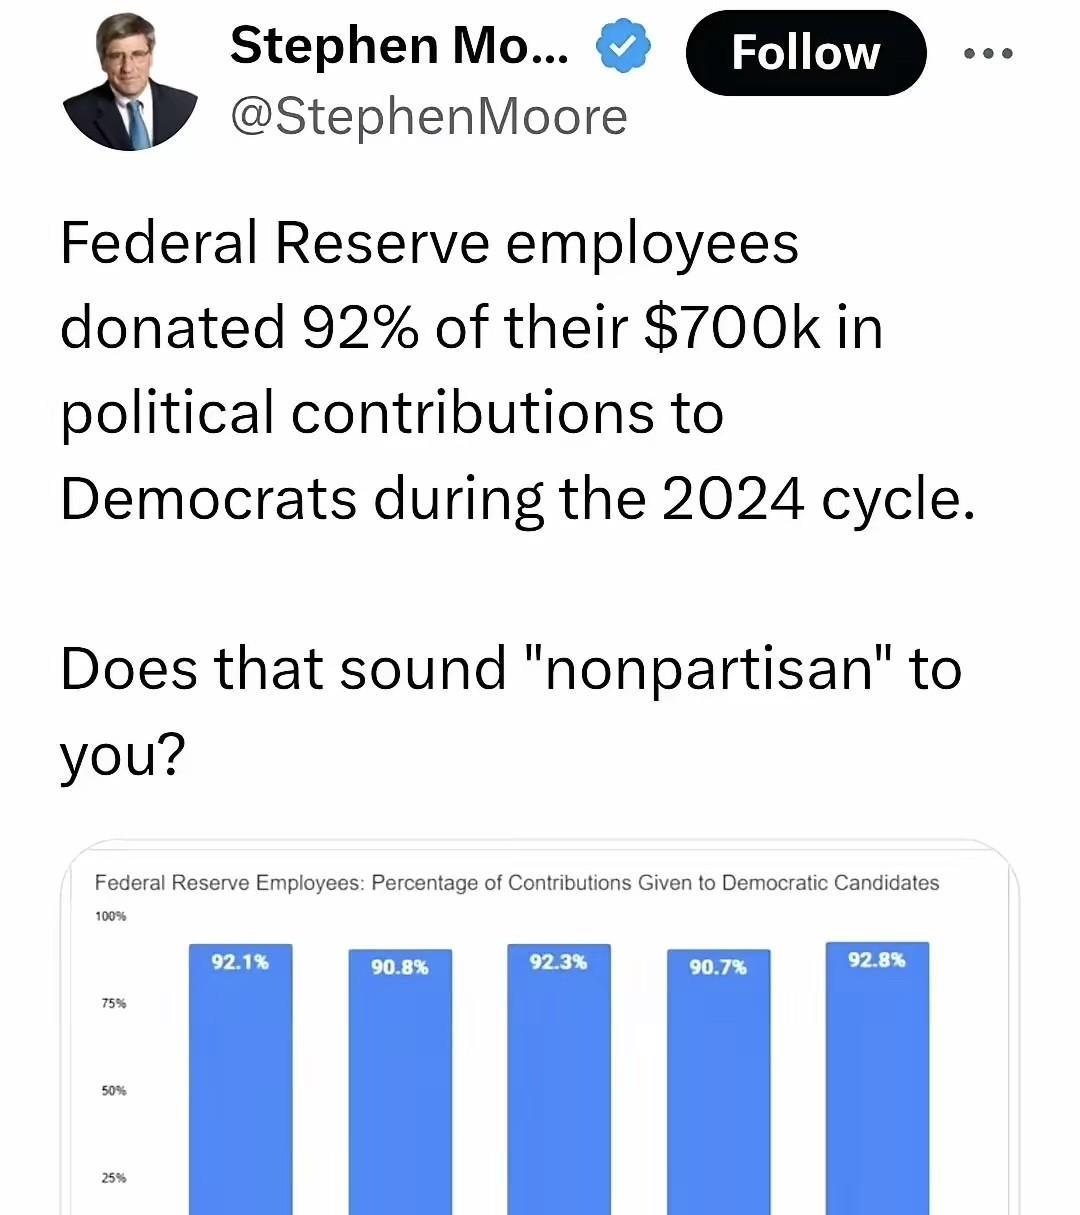Click the 100% axis label
The width and height of the screenshot is (1080, 1215).
tap(111, 916)
